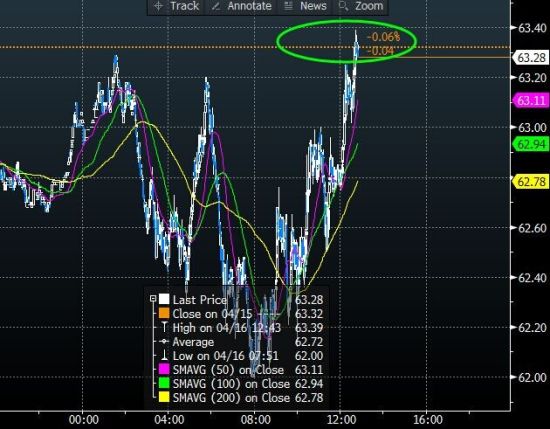The image size is (550, 429).
Task: Click the Low on 04/16 marker icon
Action: click(164, 356)
